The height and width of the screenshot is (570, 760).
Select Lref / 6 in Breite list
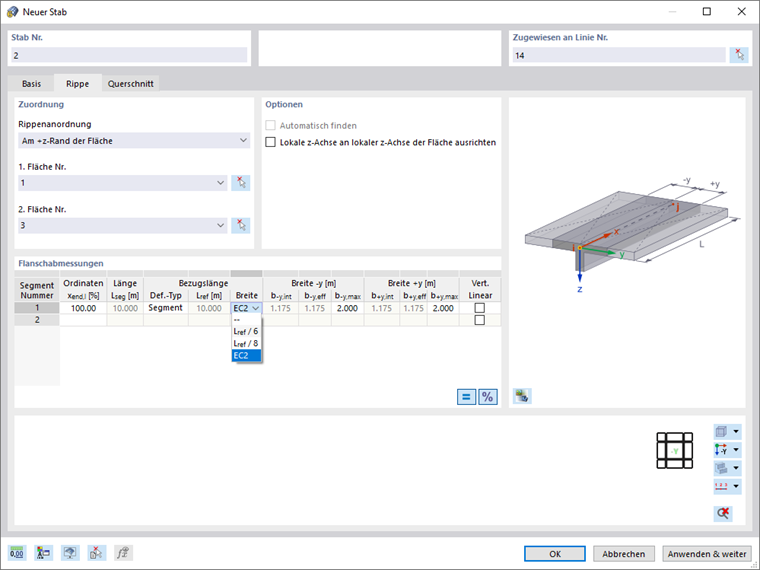(247, 332)
